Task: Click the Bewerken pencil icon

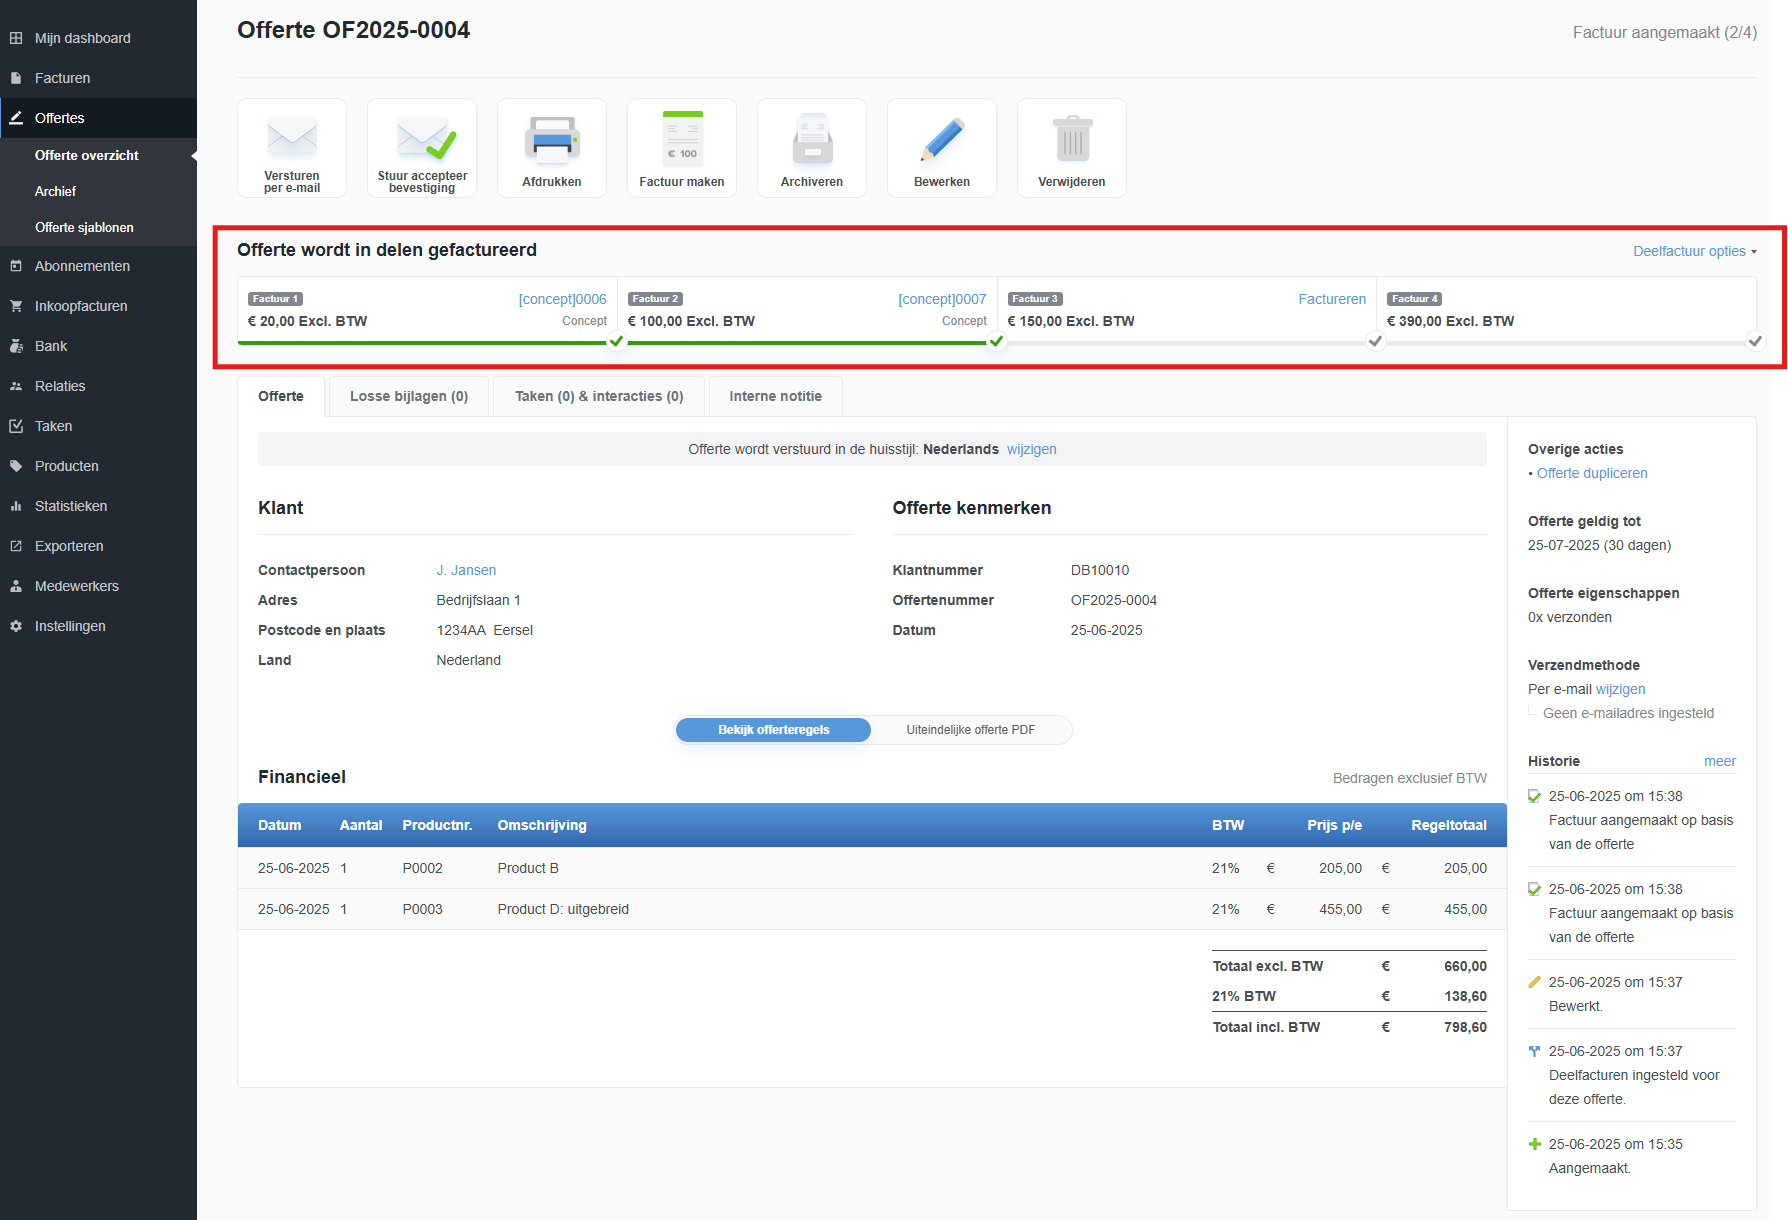Action: [x=942, y=140]
